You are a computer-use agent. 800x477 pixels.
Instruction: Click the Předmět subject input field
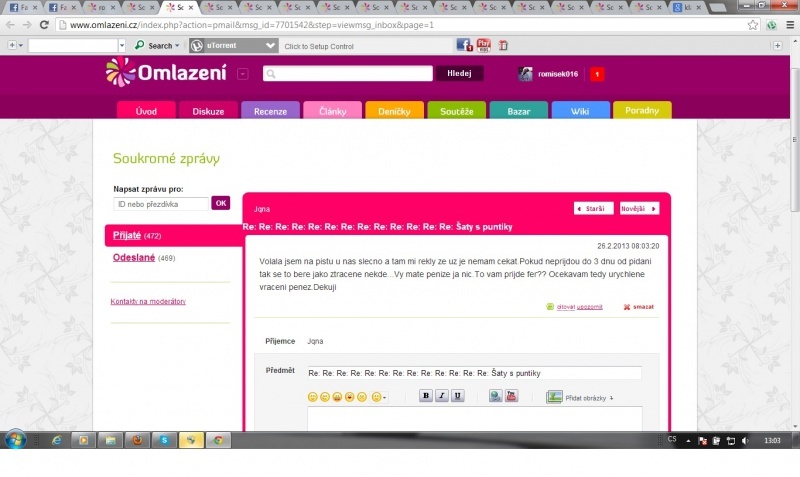[x=474, y=373]
